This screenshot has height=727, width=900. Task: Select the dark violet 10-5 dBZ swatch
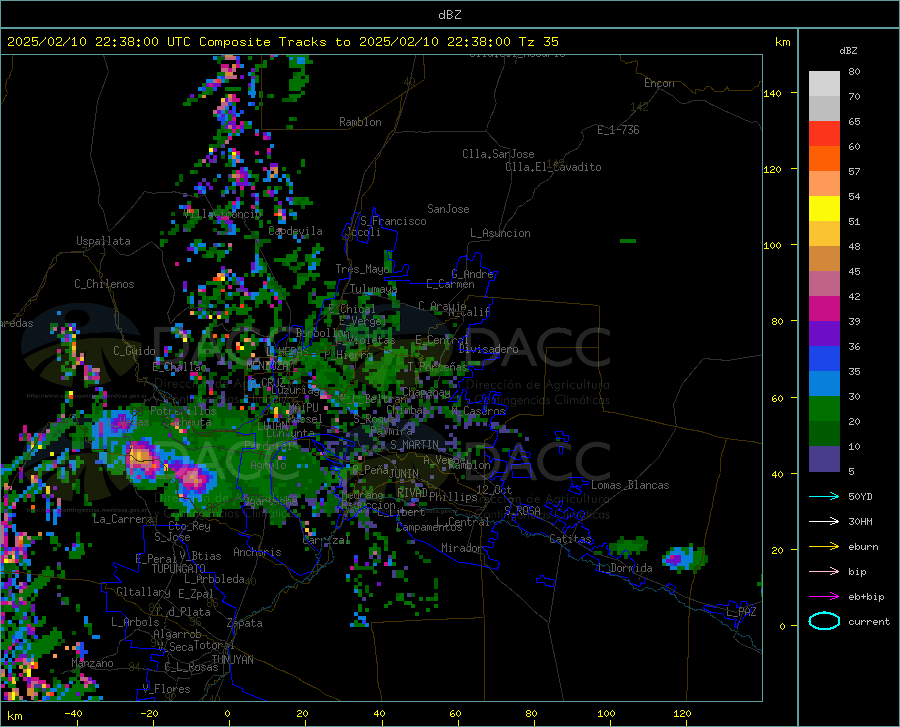pyautogui.click(x=824, y=459)
